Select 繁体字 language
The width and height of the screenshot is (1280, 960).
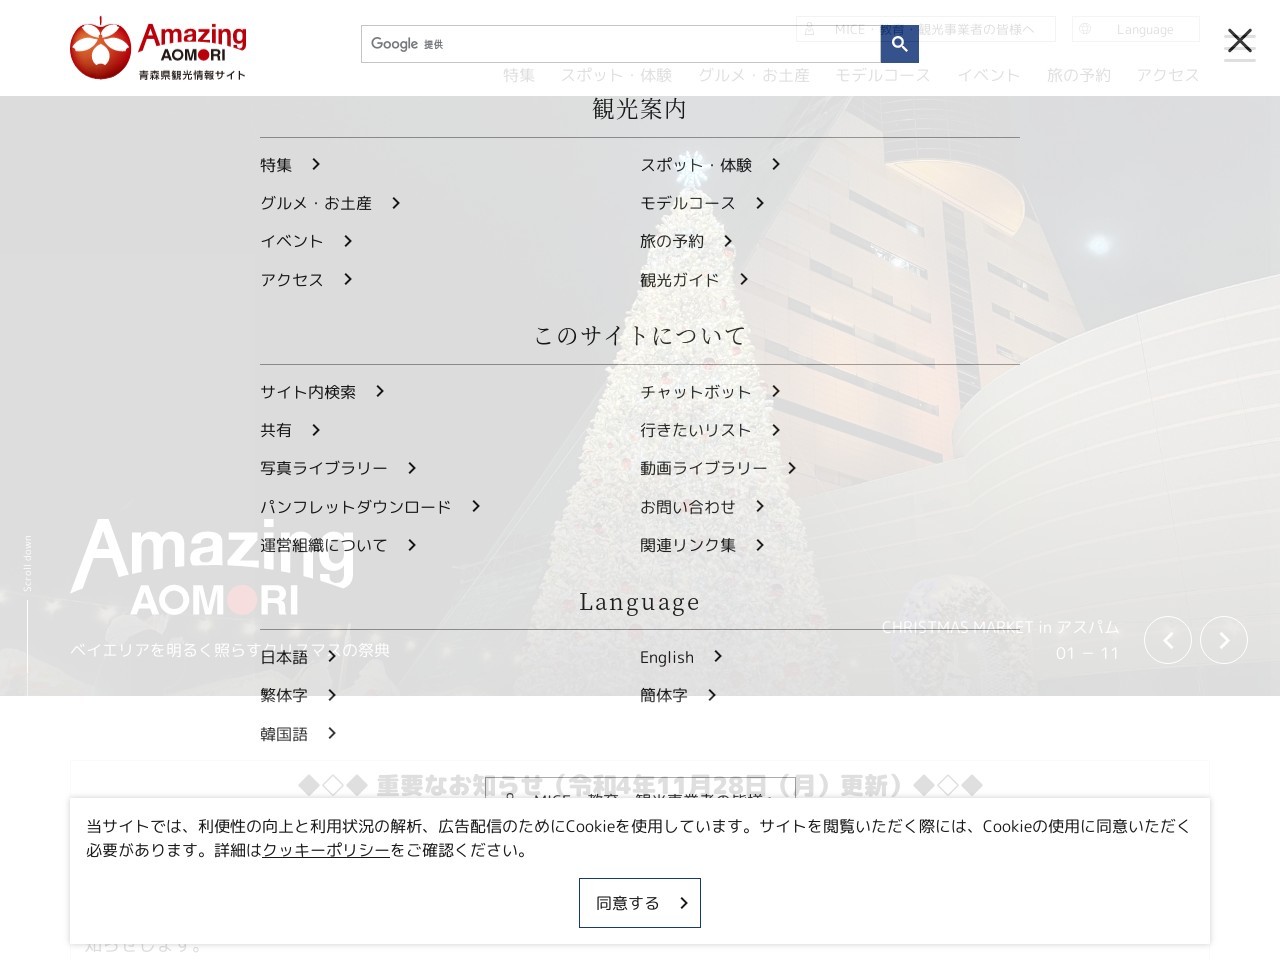tap(298, 695)
